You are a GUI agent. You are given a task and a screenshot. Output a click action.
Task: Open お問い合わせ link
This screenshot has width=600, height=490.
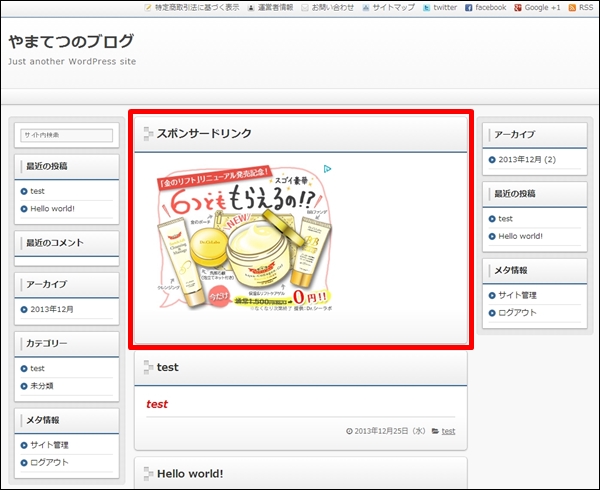(x=333, y=8)
